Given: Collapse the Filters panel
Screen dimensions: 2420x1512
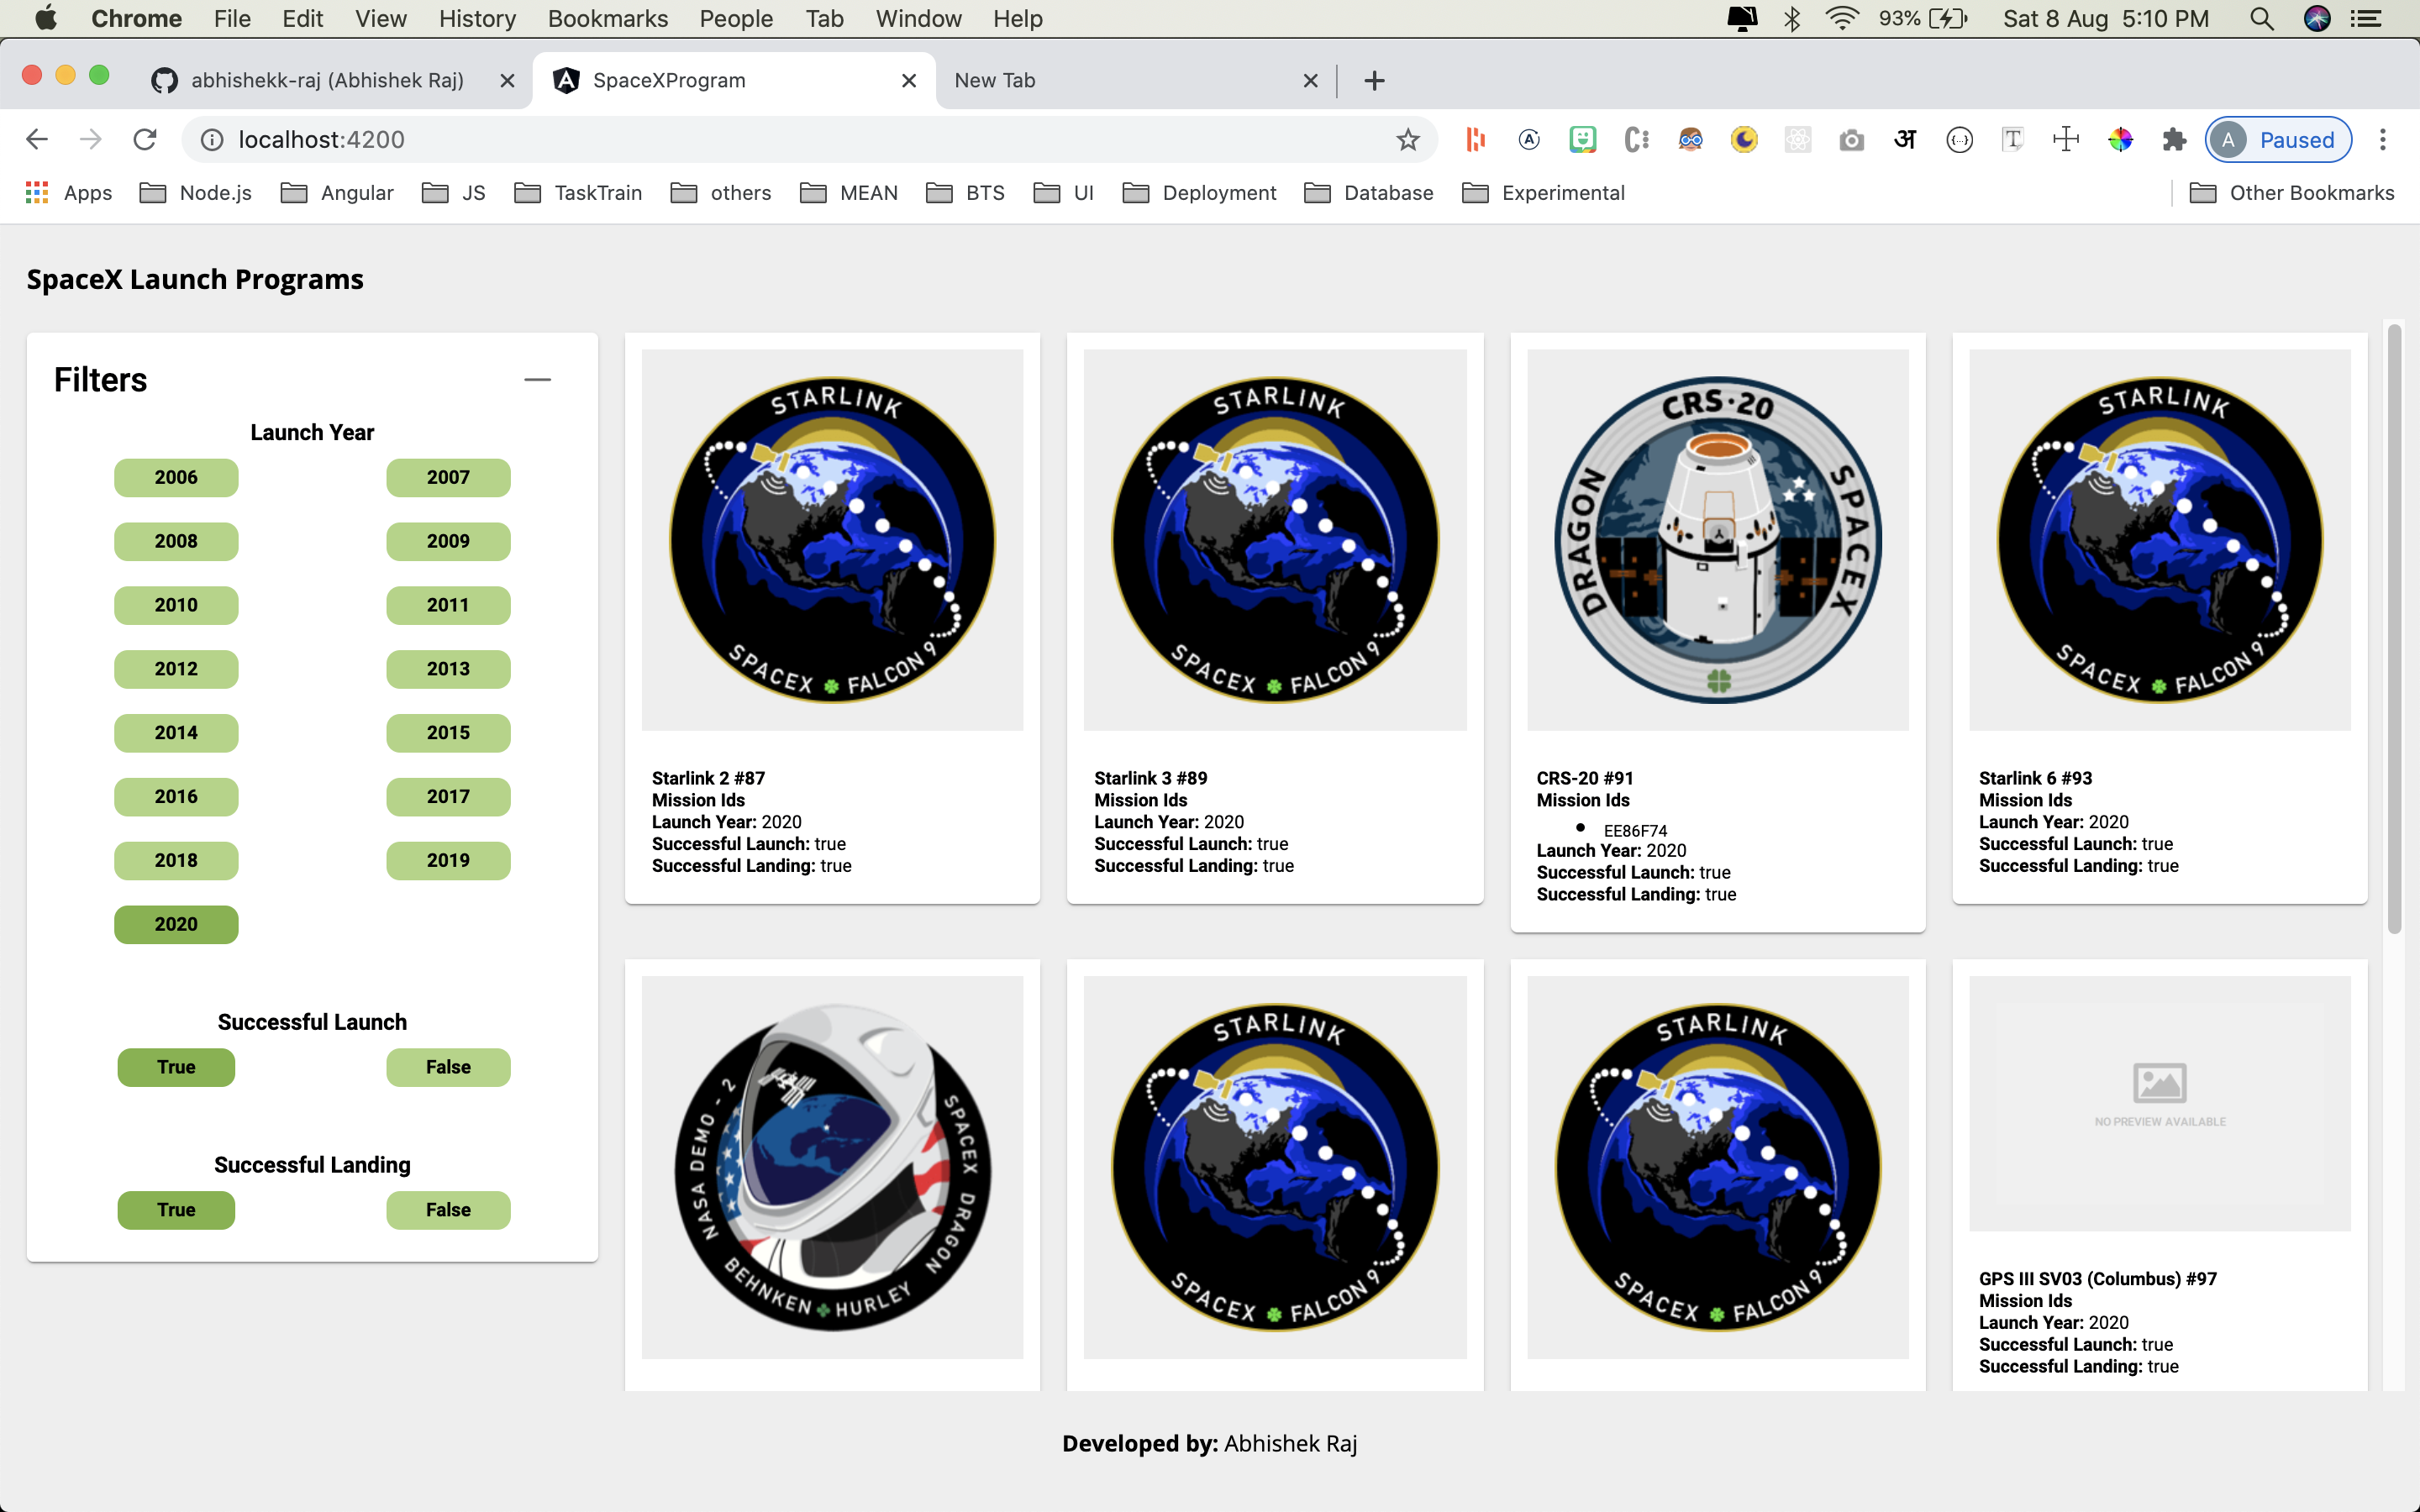Looking at the screenshot, I should pos(537,380).
